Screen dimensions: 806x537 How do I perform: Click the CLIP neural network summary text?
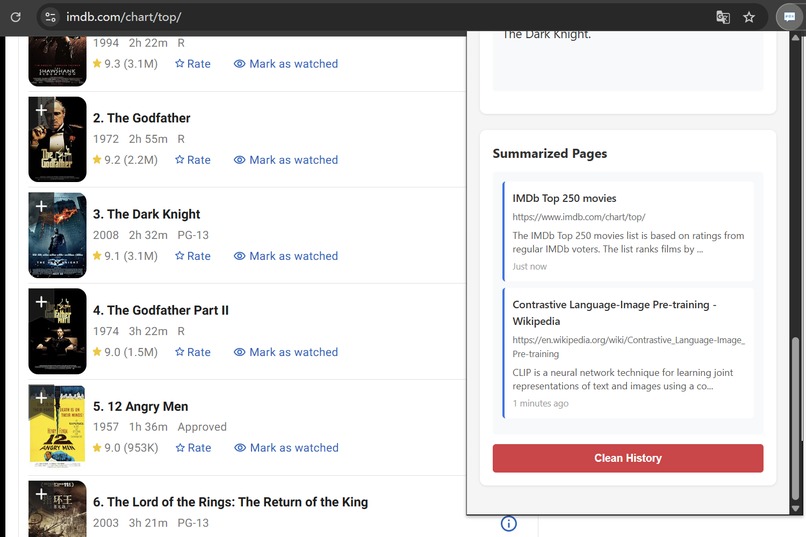[x=622, y=379]
